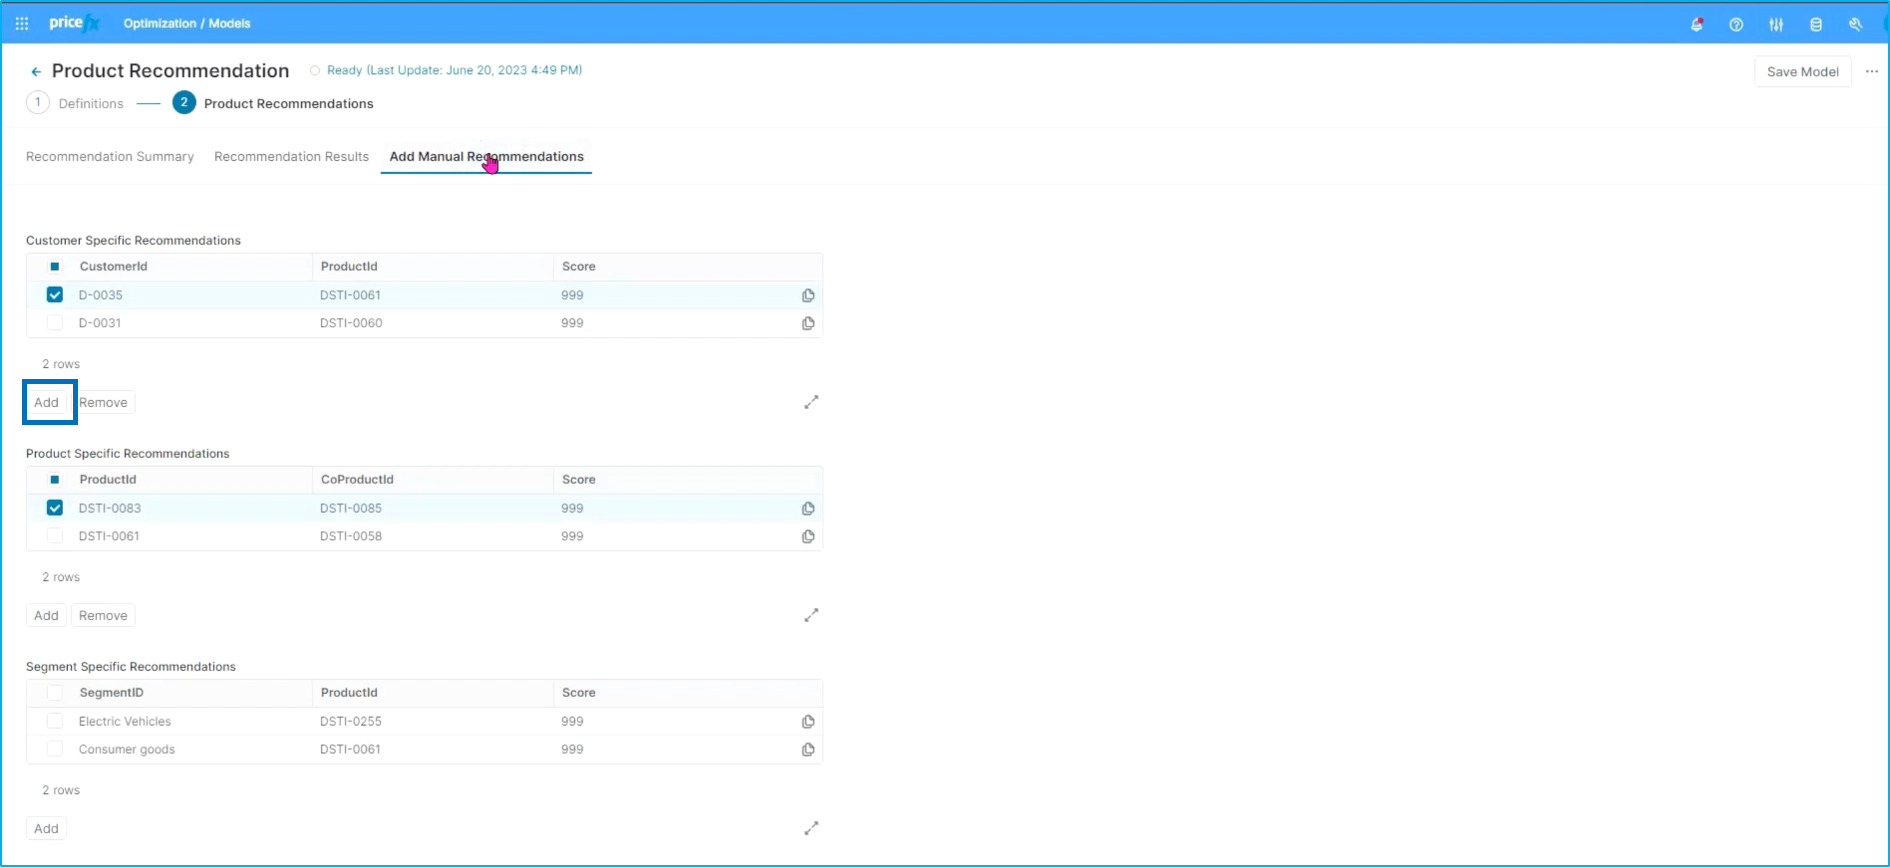The image size is (1890, 868).
Task: Remove selected Product Specific Recommendation
Action: tap(103, 615)
